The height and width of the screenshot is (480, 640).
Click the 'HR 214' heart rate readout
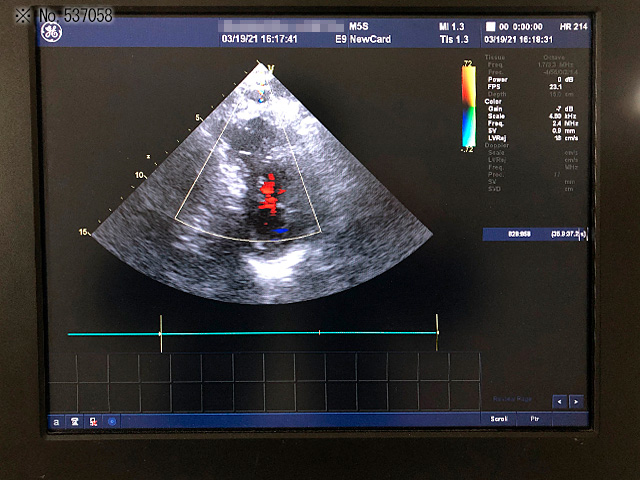(573, 27)
